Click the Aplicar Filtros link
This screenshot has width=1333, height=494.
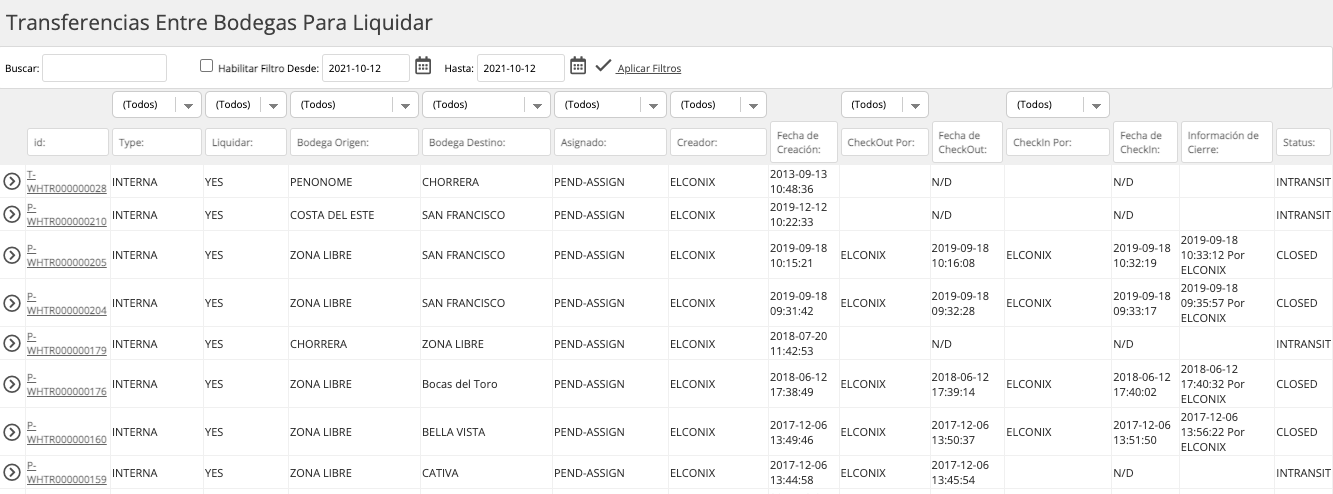click(x=649, y=68)
